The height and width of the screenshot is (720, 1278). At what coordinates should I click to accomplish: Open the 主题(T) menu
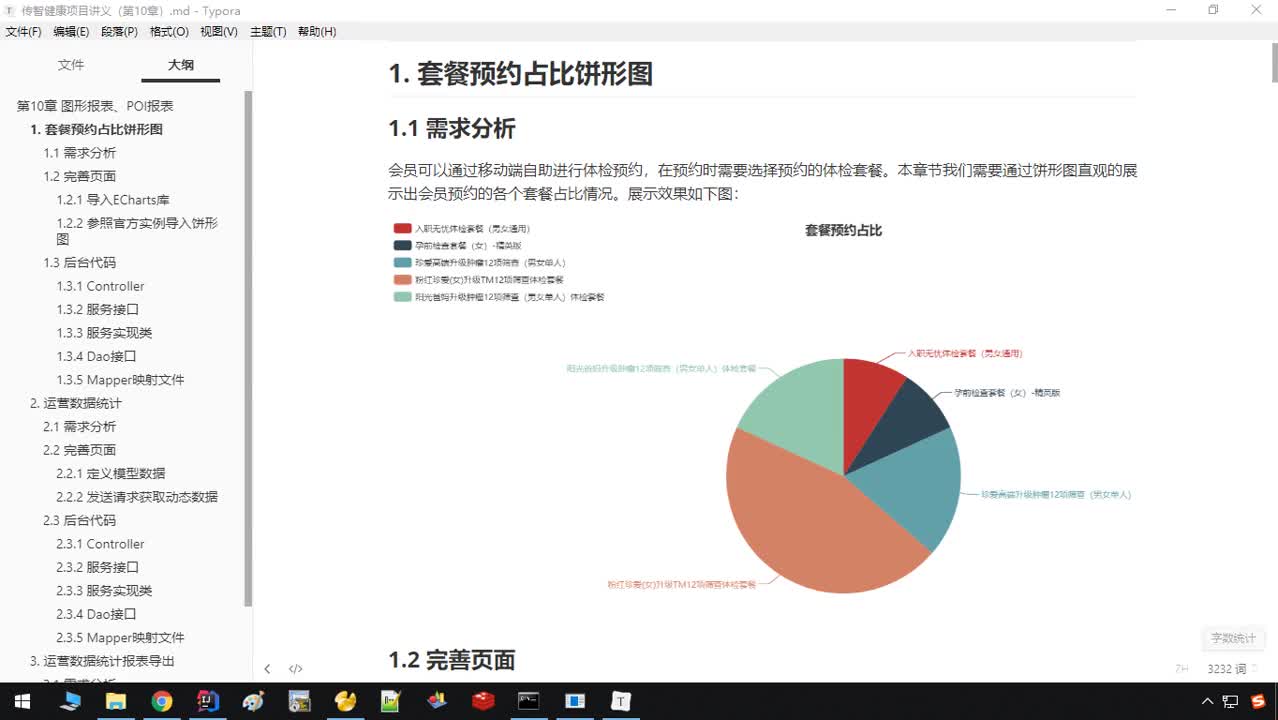click(x=268, y=32)
